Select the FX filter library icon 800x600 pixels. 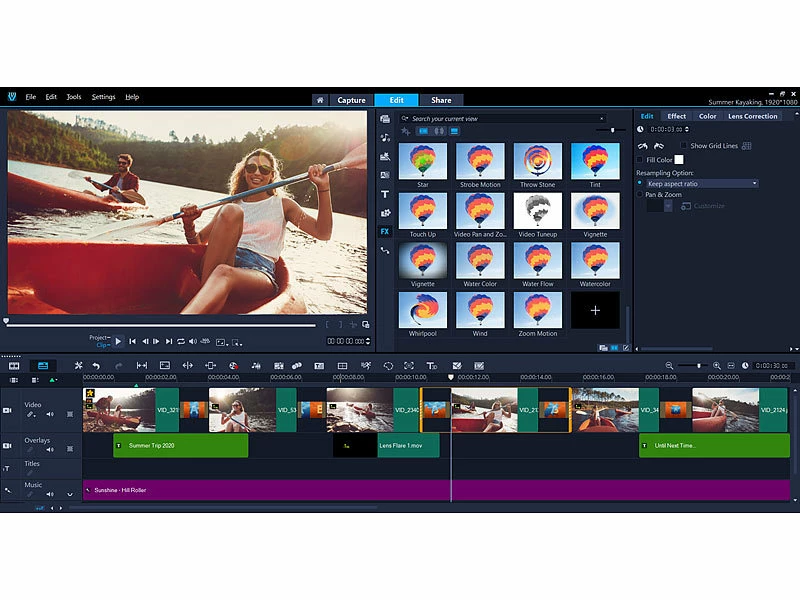tap(385, 231)
